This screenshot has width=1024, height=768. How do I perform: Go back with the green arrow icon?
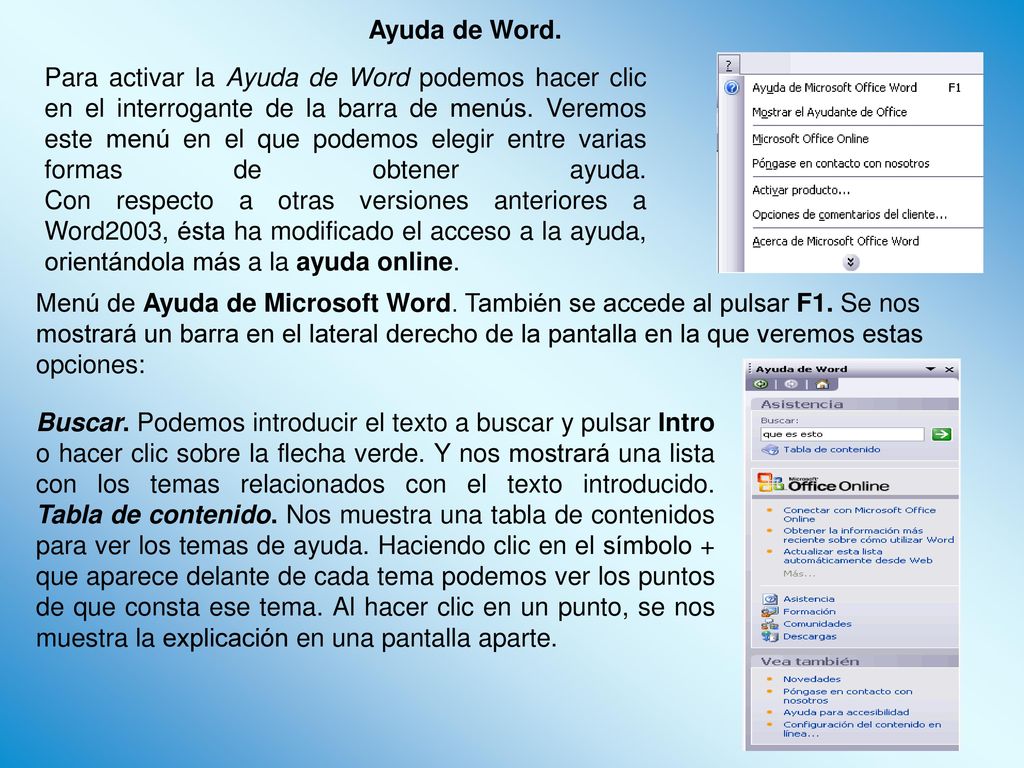click(761, 385)
